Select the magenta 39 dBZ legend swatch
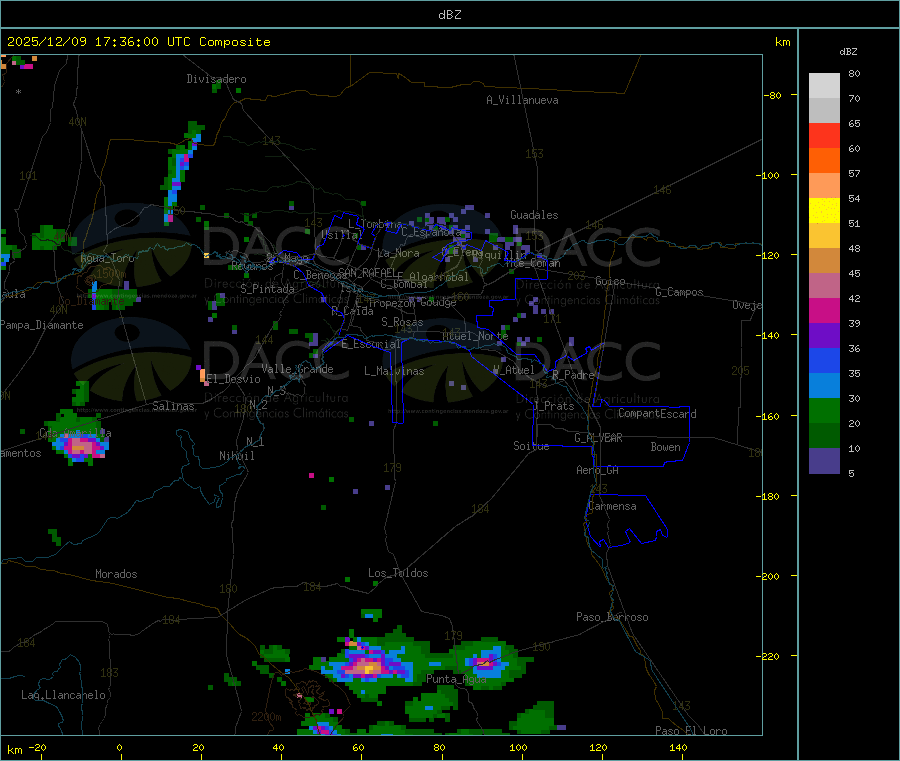 [x=824, y=310]
